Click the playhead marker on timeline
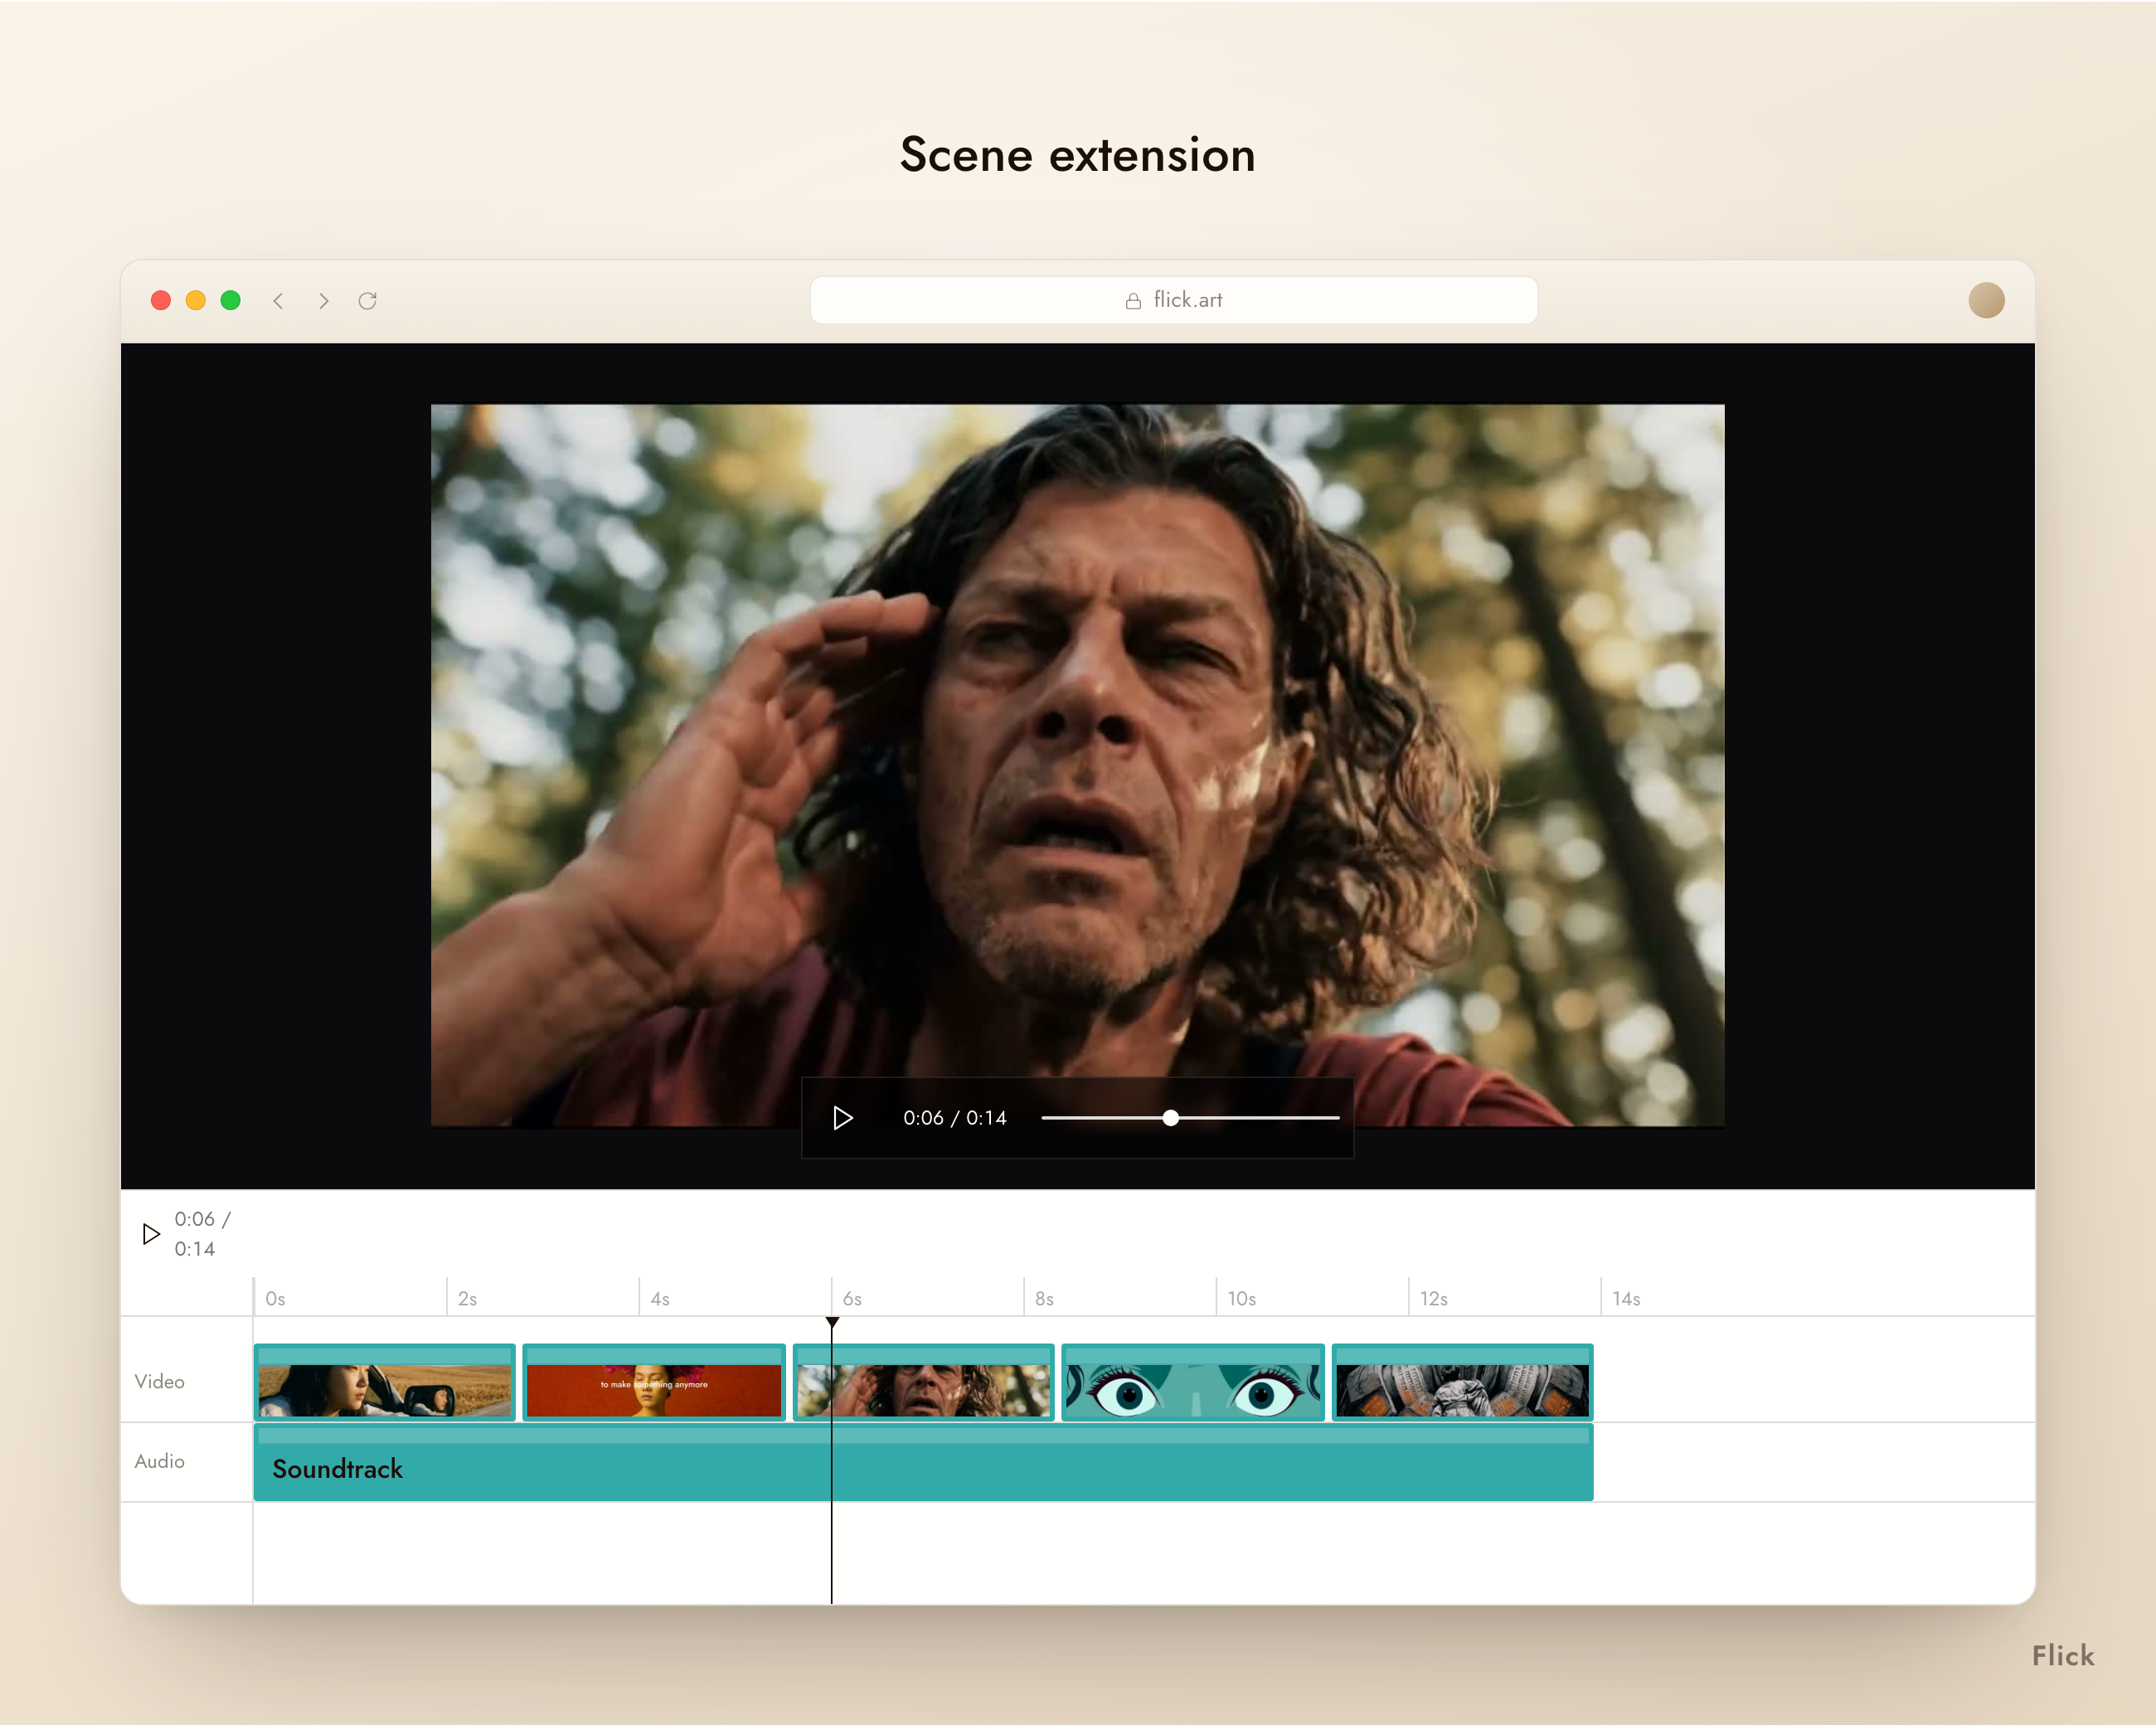The image size is (2156, 1725). pyautogui.click(x=832, y=1323)
